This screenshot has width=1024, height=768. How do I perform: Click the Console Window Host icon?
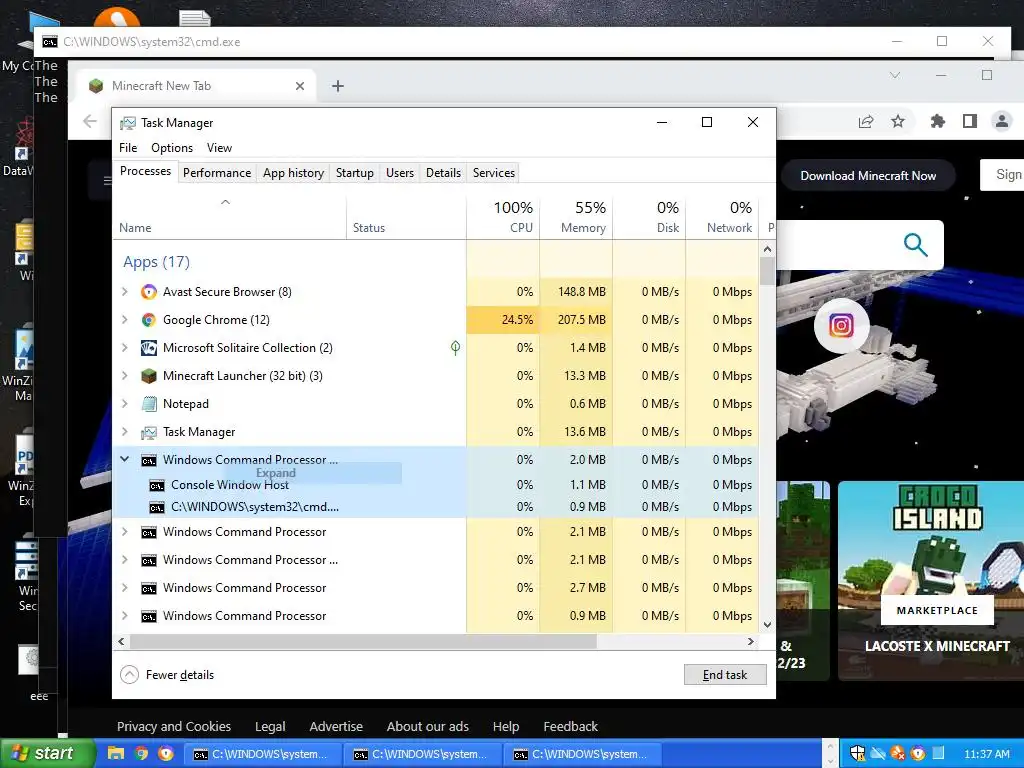pyautogui.click(x=157, y=485)
